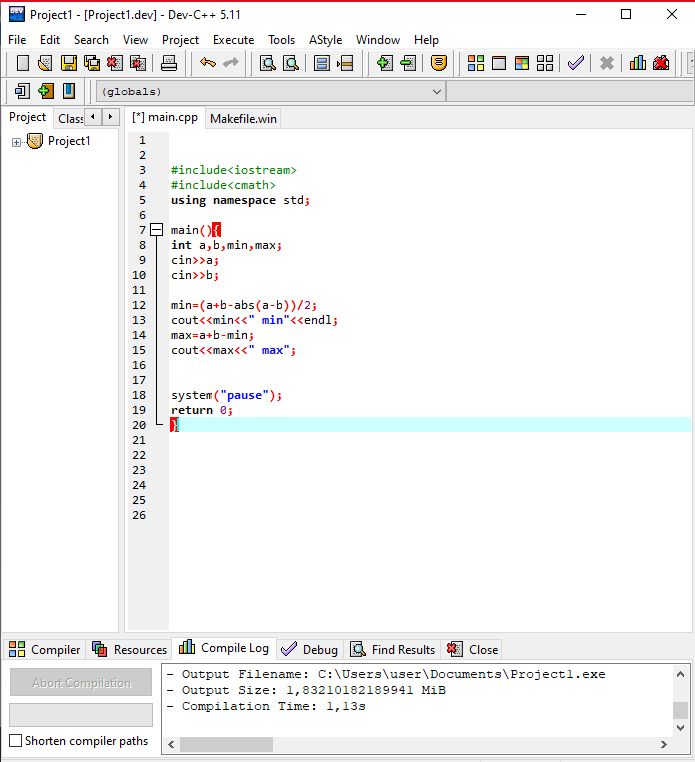Open the Debug bottom tab
Image resolution: width=695 pixels, height=762 pixels.
(310, 650)
